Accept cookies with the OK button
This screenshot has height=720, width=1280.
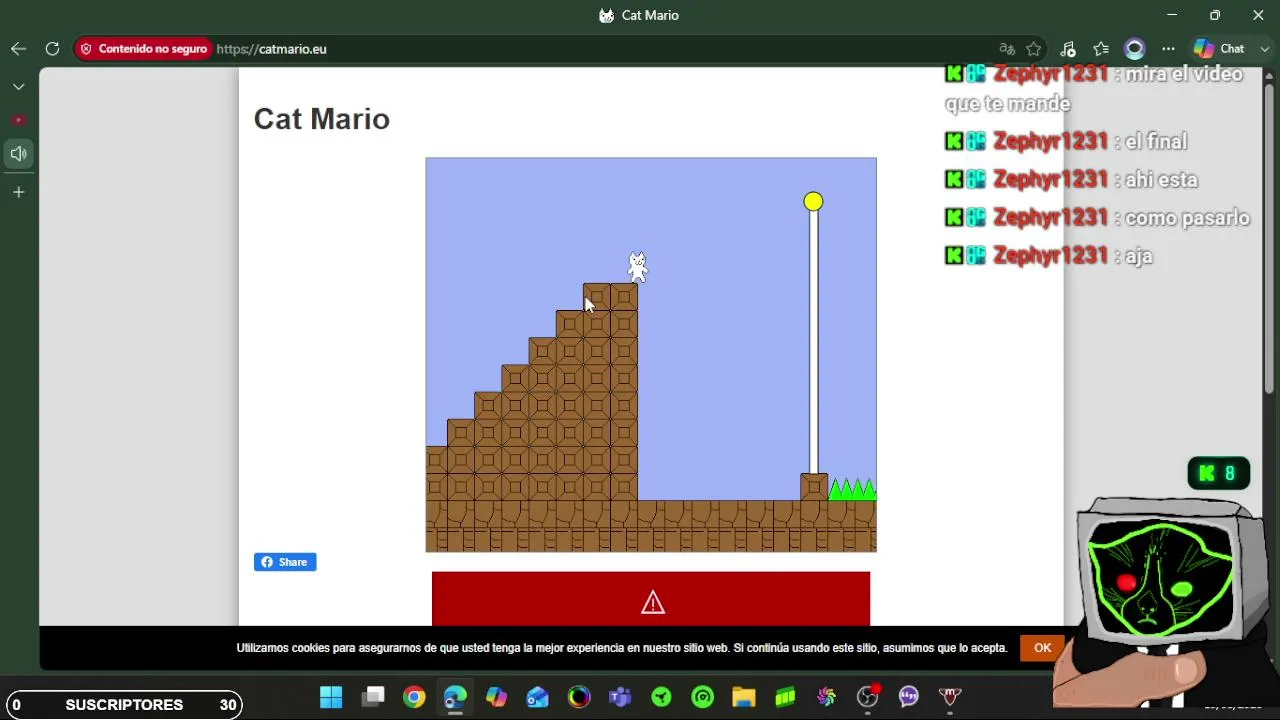(1042, 648)
